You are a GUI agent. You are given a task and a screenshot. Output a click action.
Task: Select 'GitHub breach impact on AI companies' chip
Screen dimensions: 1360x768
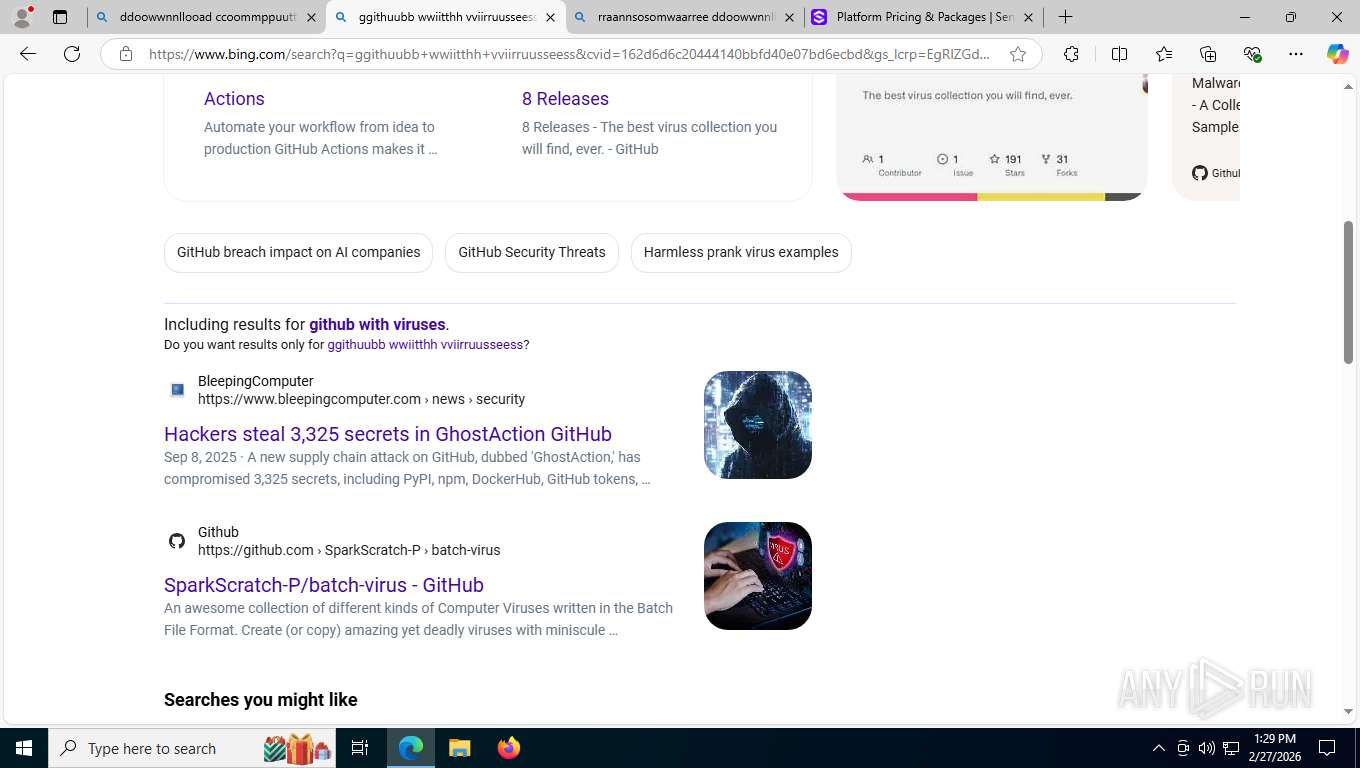tap(298, 252)
